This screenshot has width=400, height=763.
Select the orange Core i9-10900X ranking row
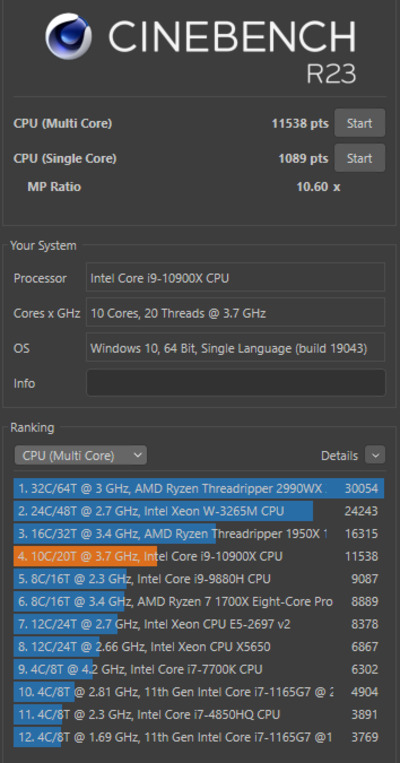199,556
